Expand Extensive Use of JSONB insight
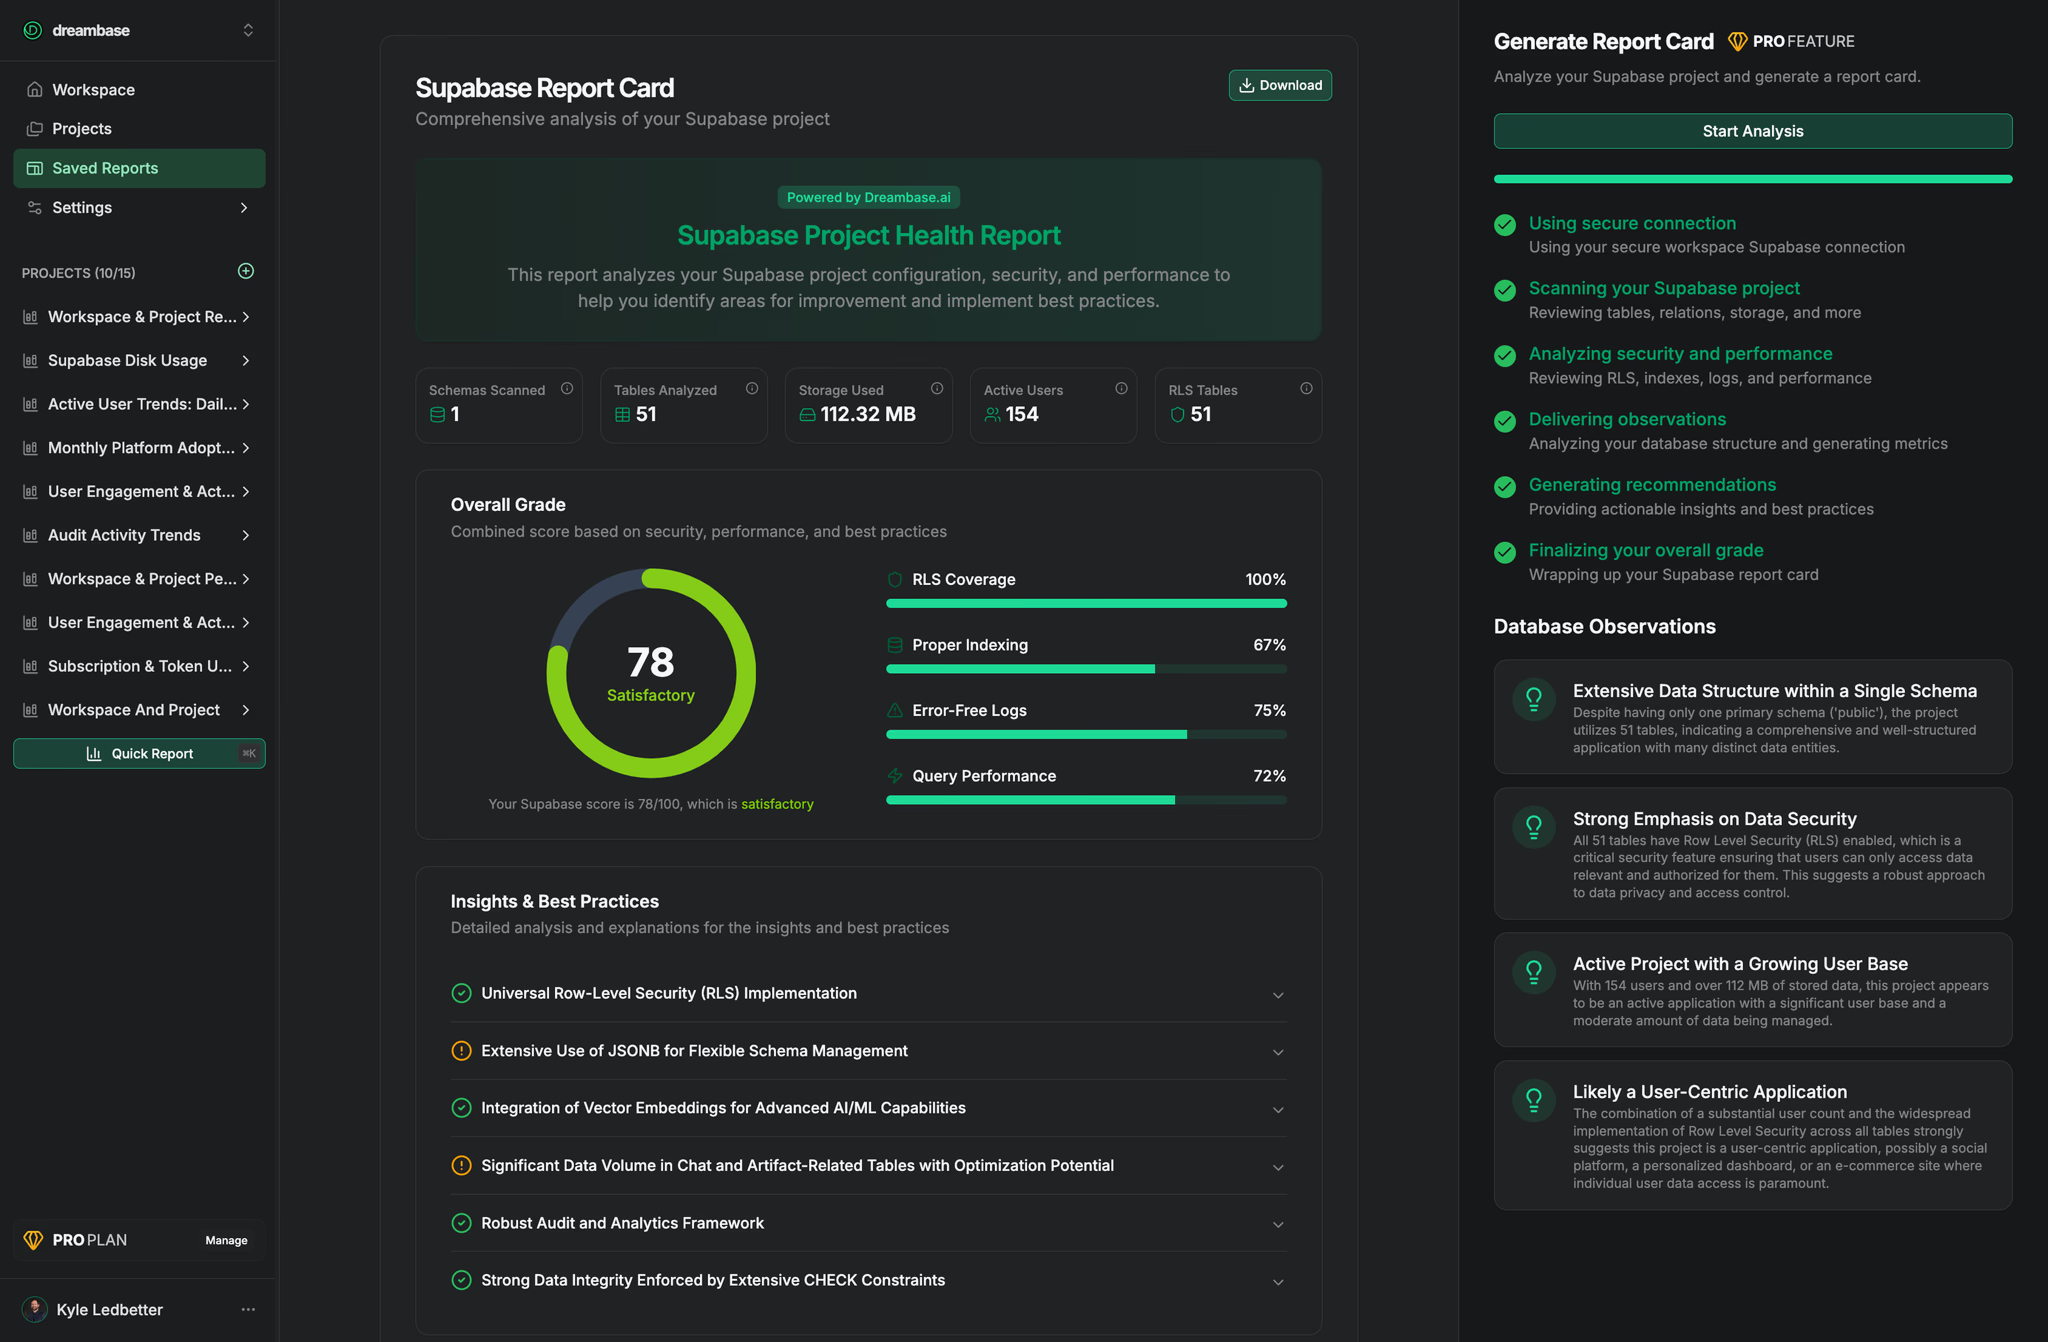Image resolution: width=2048 pixels, height=1342 pixels. 1277,1052
